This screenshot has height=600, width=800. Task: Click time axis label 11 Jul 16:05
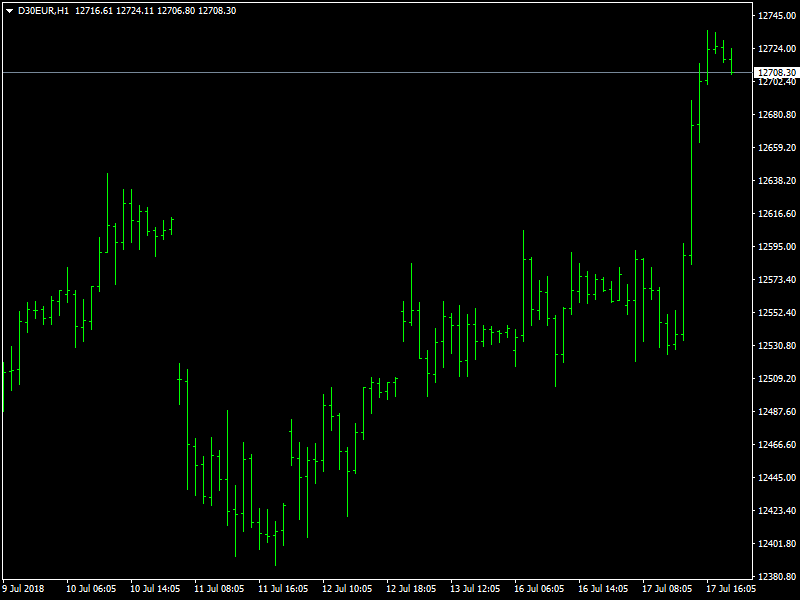(283, 589)
